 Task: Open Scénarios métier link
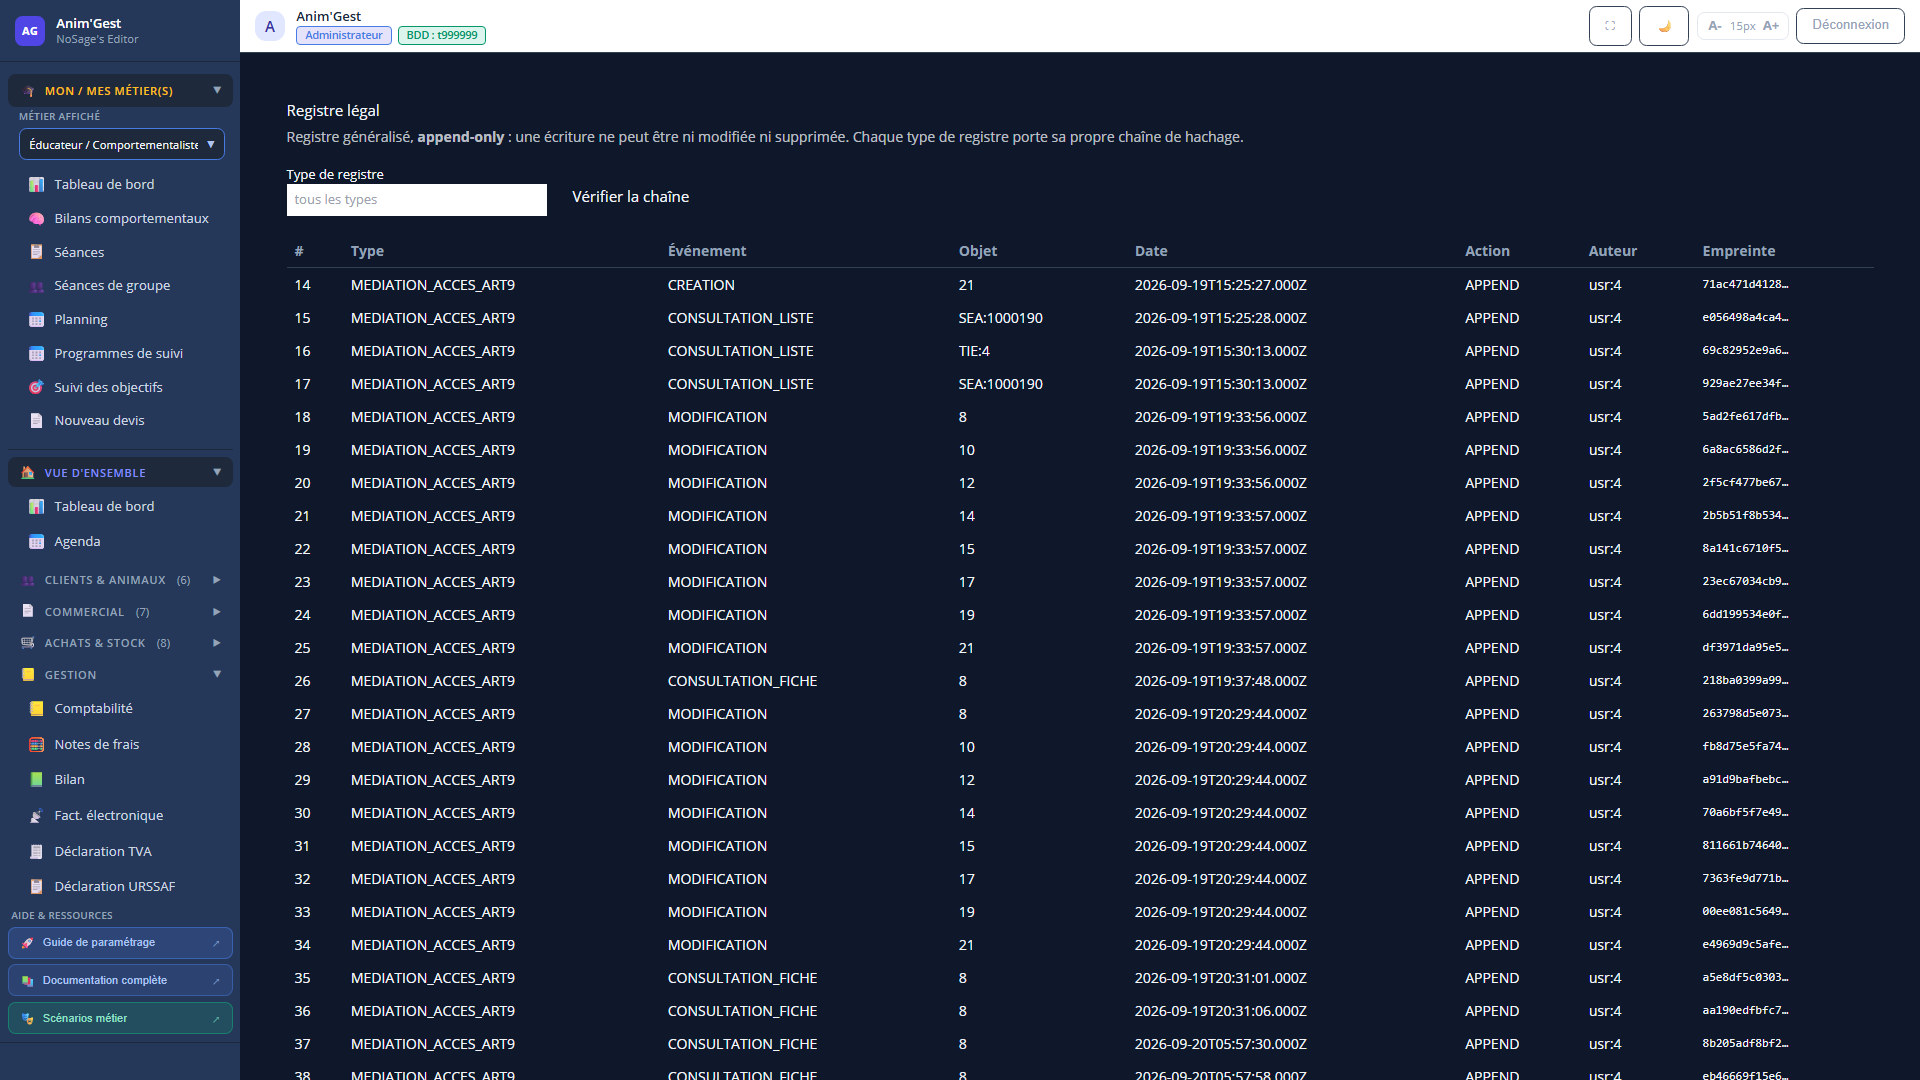(120, 1018)
